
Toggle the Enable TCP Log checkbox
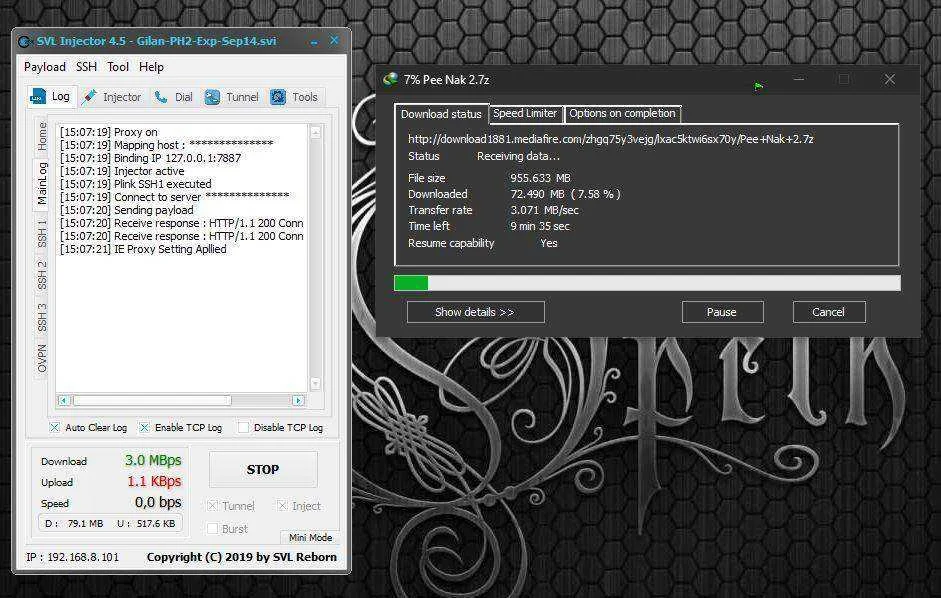point(144,427)
